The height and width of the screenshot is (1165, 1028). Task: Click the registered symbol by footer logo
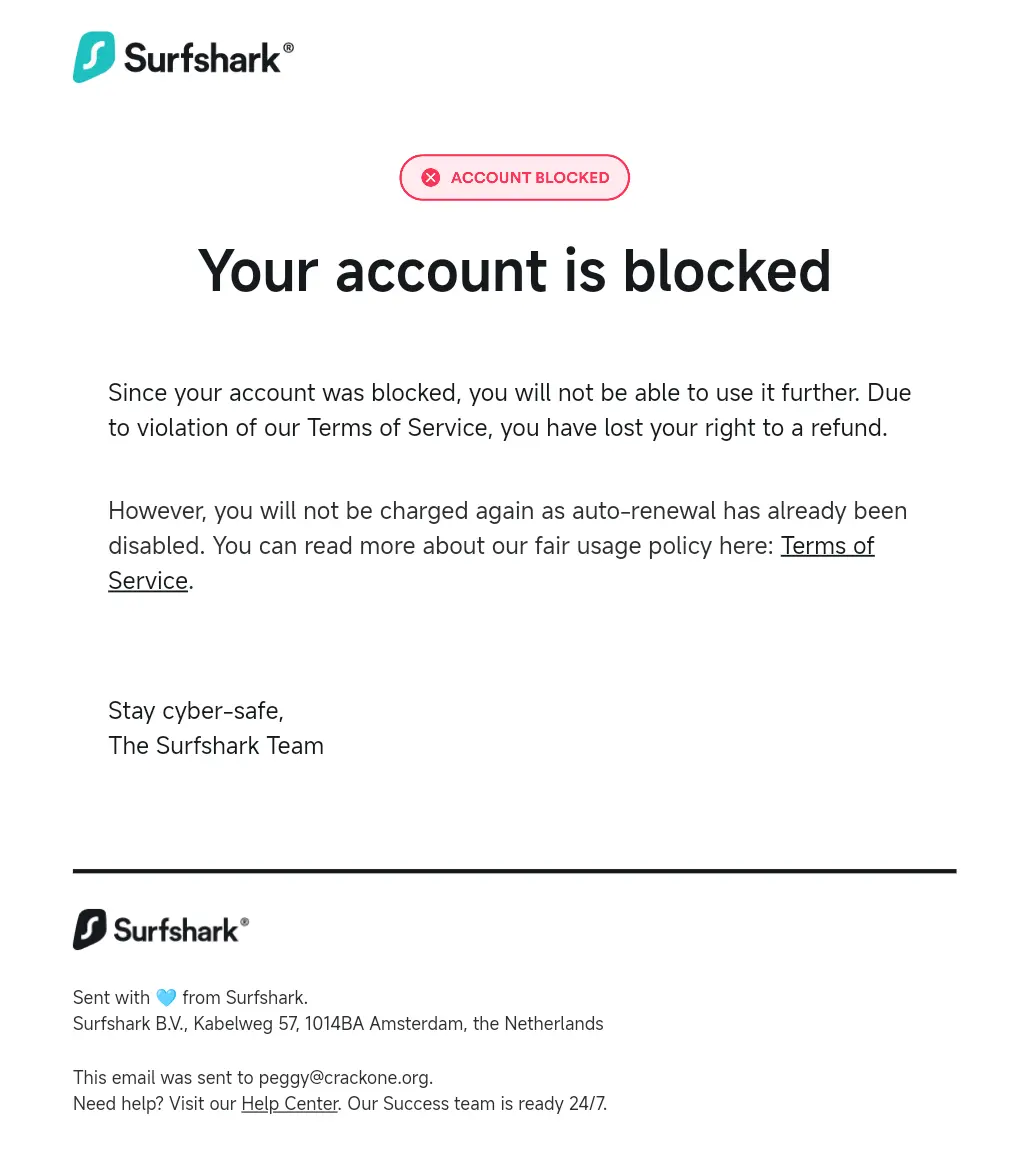point(244,922)
